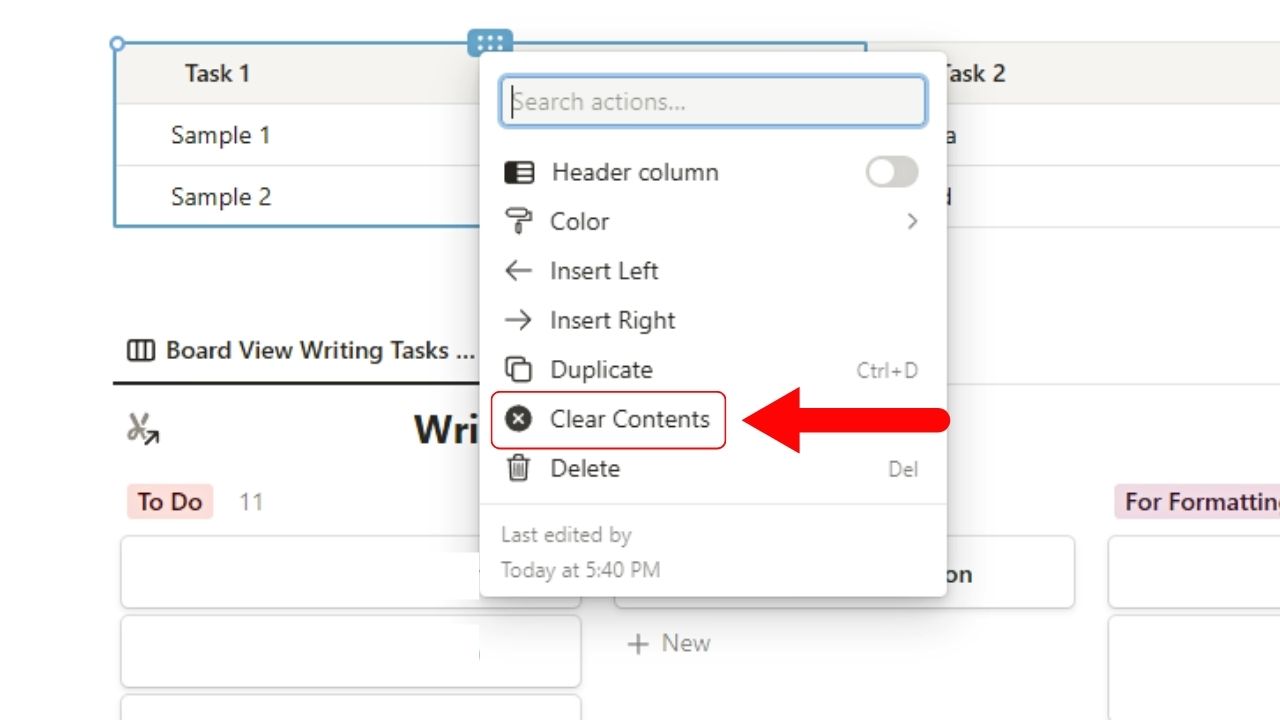Click the Clear Contents cross-circle icon
The image size is (1280, 720).
(518, 419)
